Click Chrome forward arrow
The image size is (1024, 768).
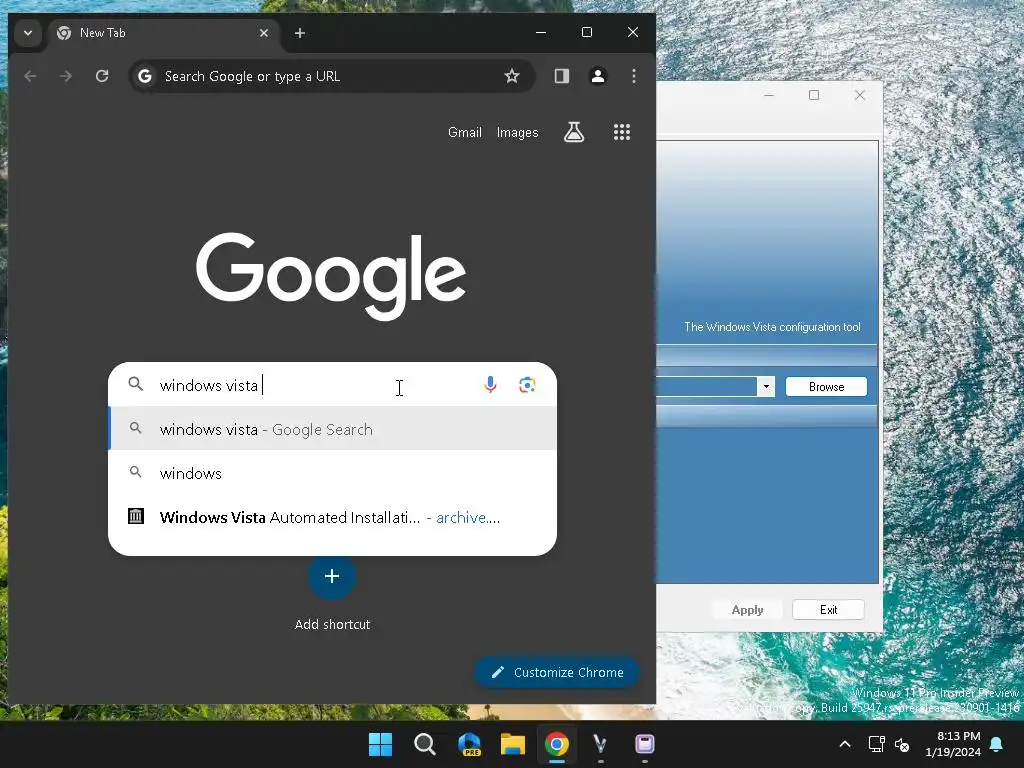tap(66, 76)
